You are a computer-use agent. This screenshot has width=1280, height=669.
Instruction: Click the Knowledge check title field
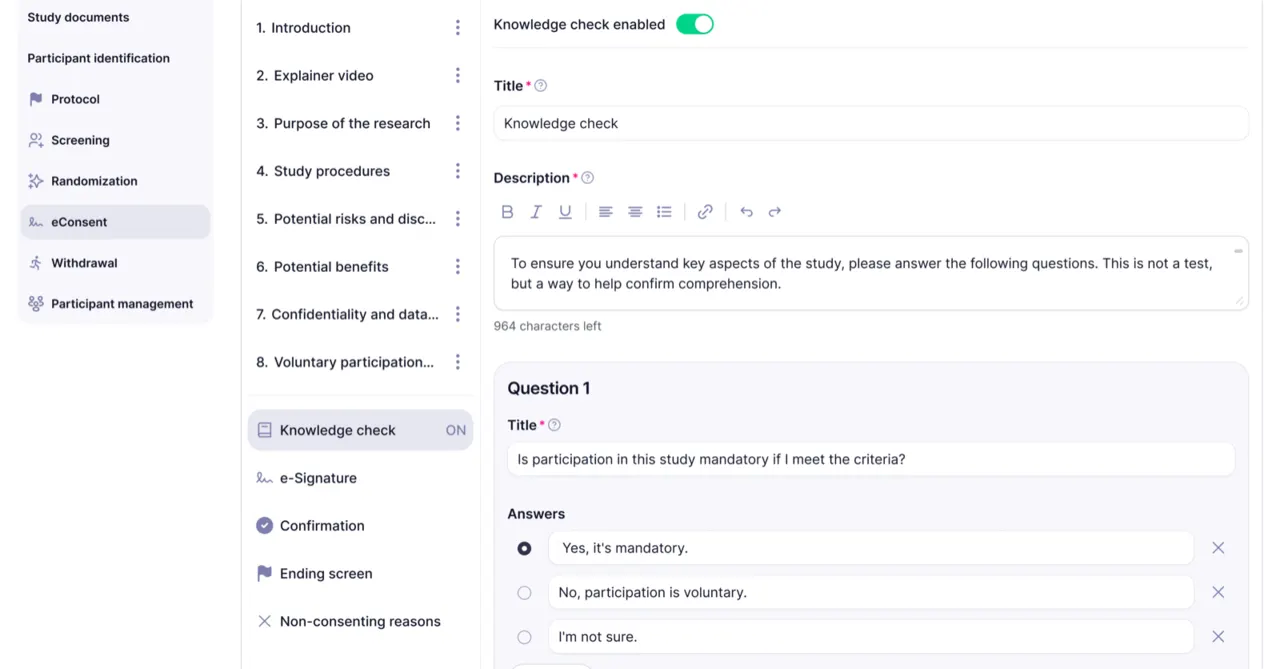(x=871, y=123)
